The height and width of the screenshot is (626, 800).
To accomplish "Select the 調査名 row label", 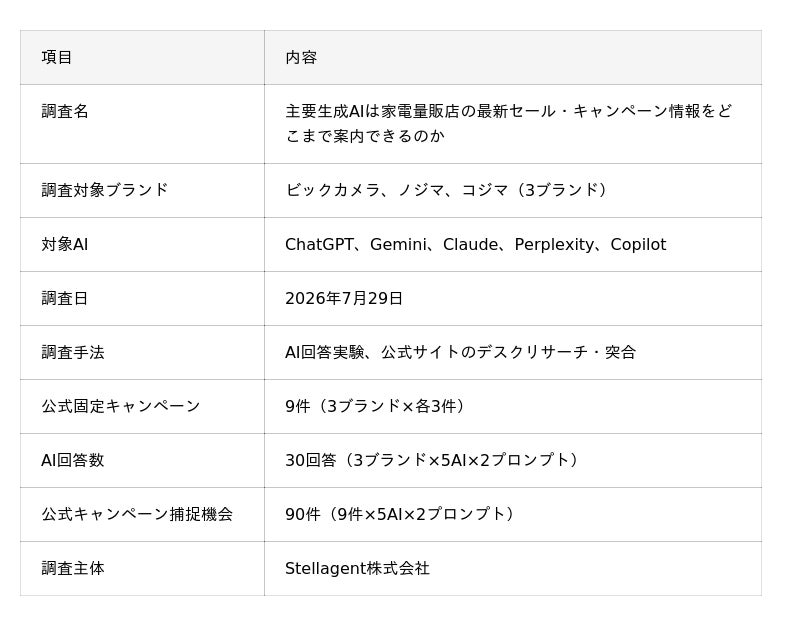I will [65, 111].
